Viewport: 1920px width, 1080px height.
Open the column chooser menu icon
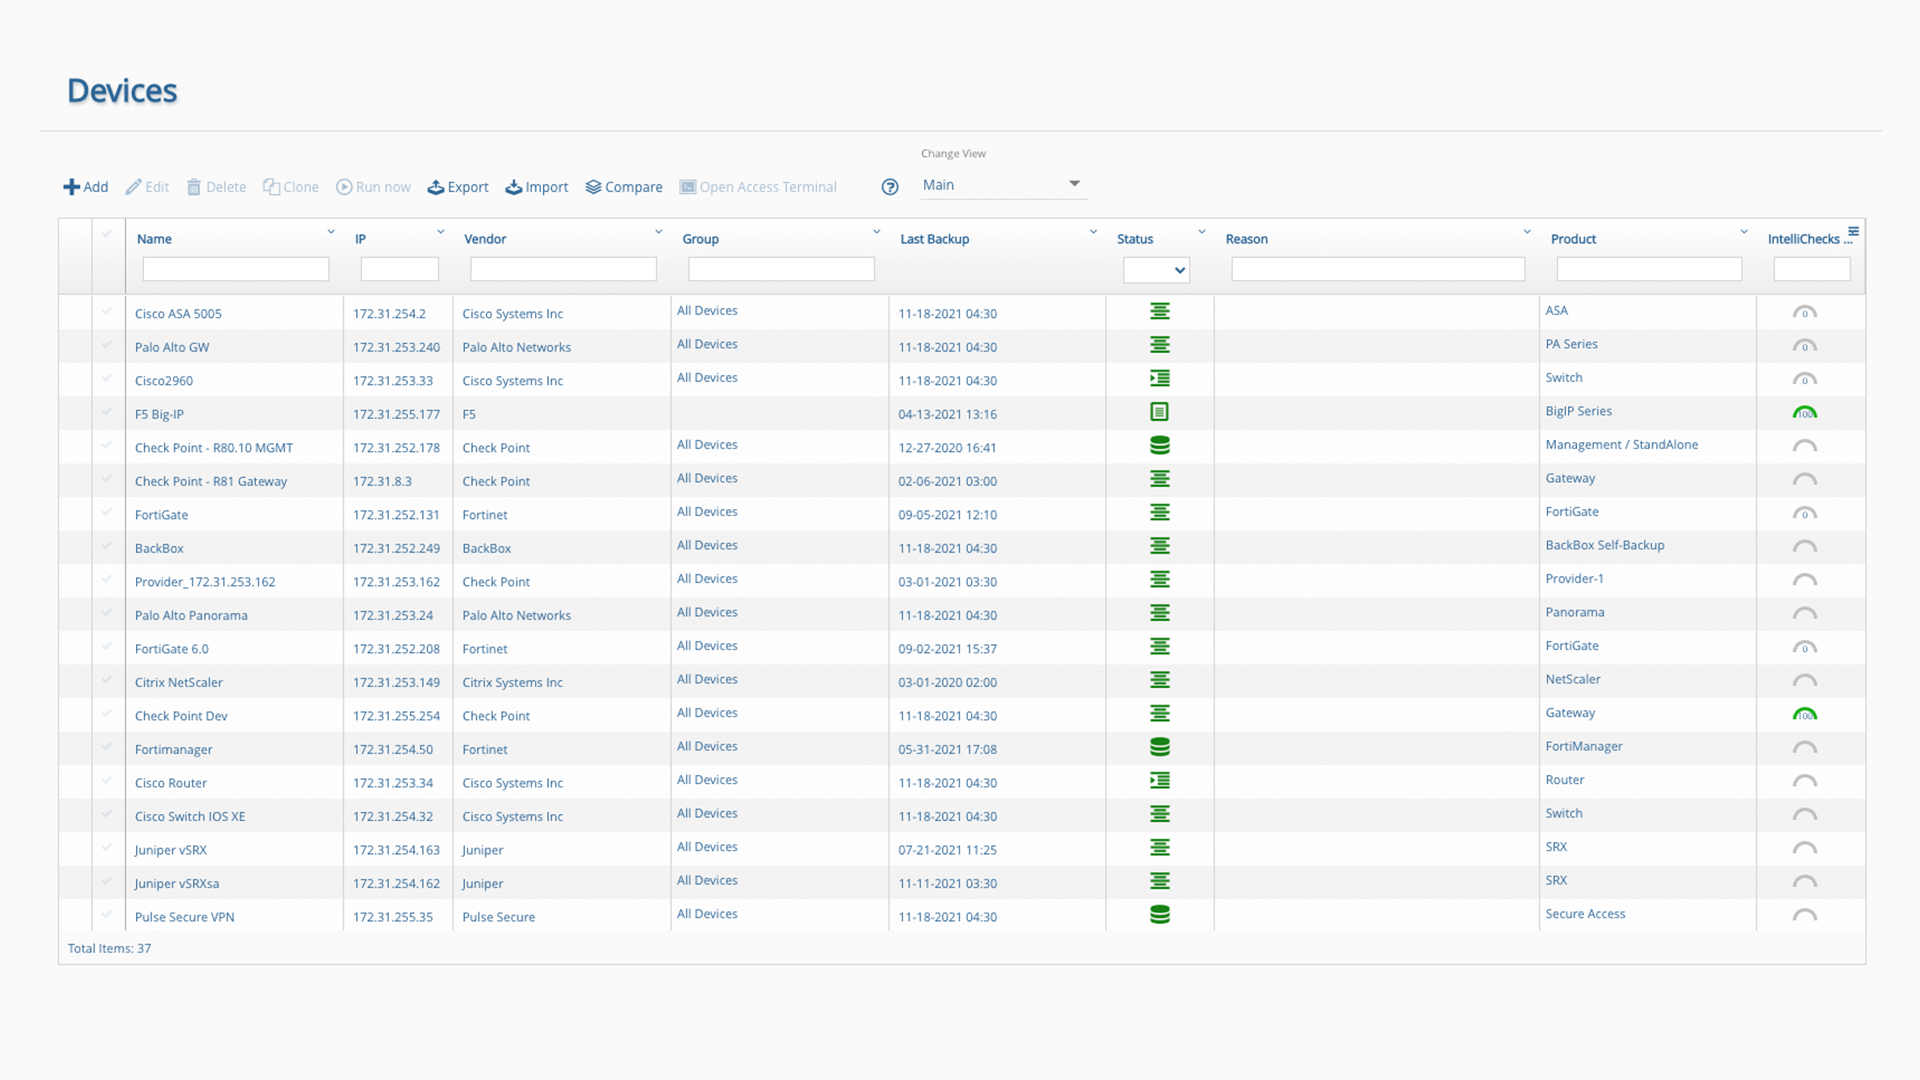(x=1853, y=231)
